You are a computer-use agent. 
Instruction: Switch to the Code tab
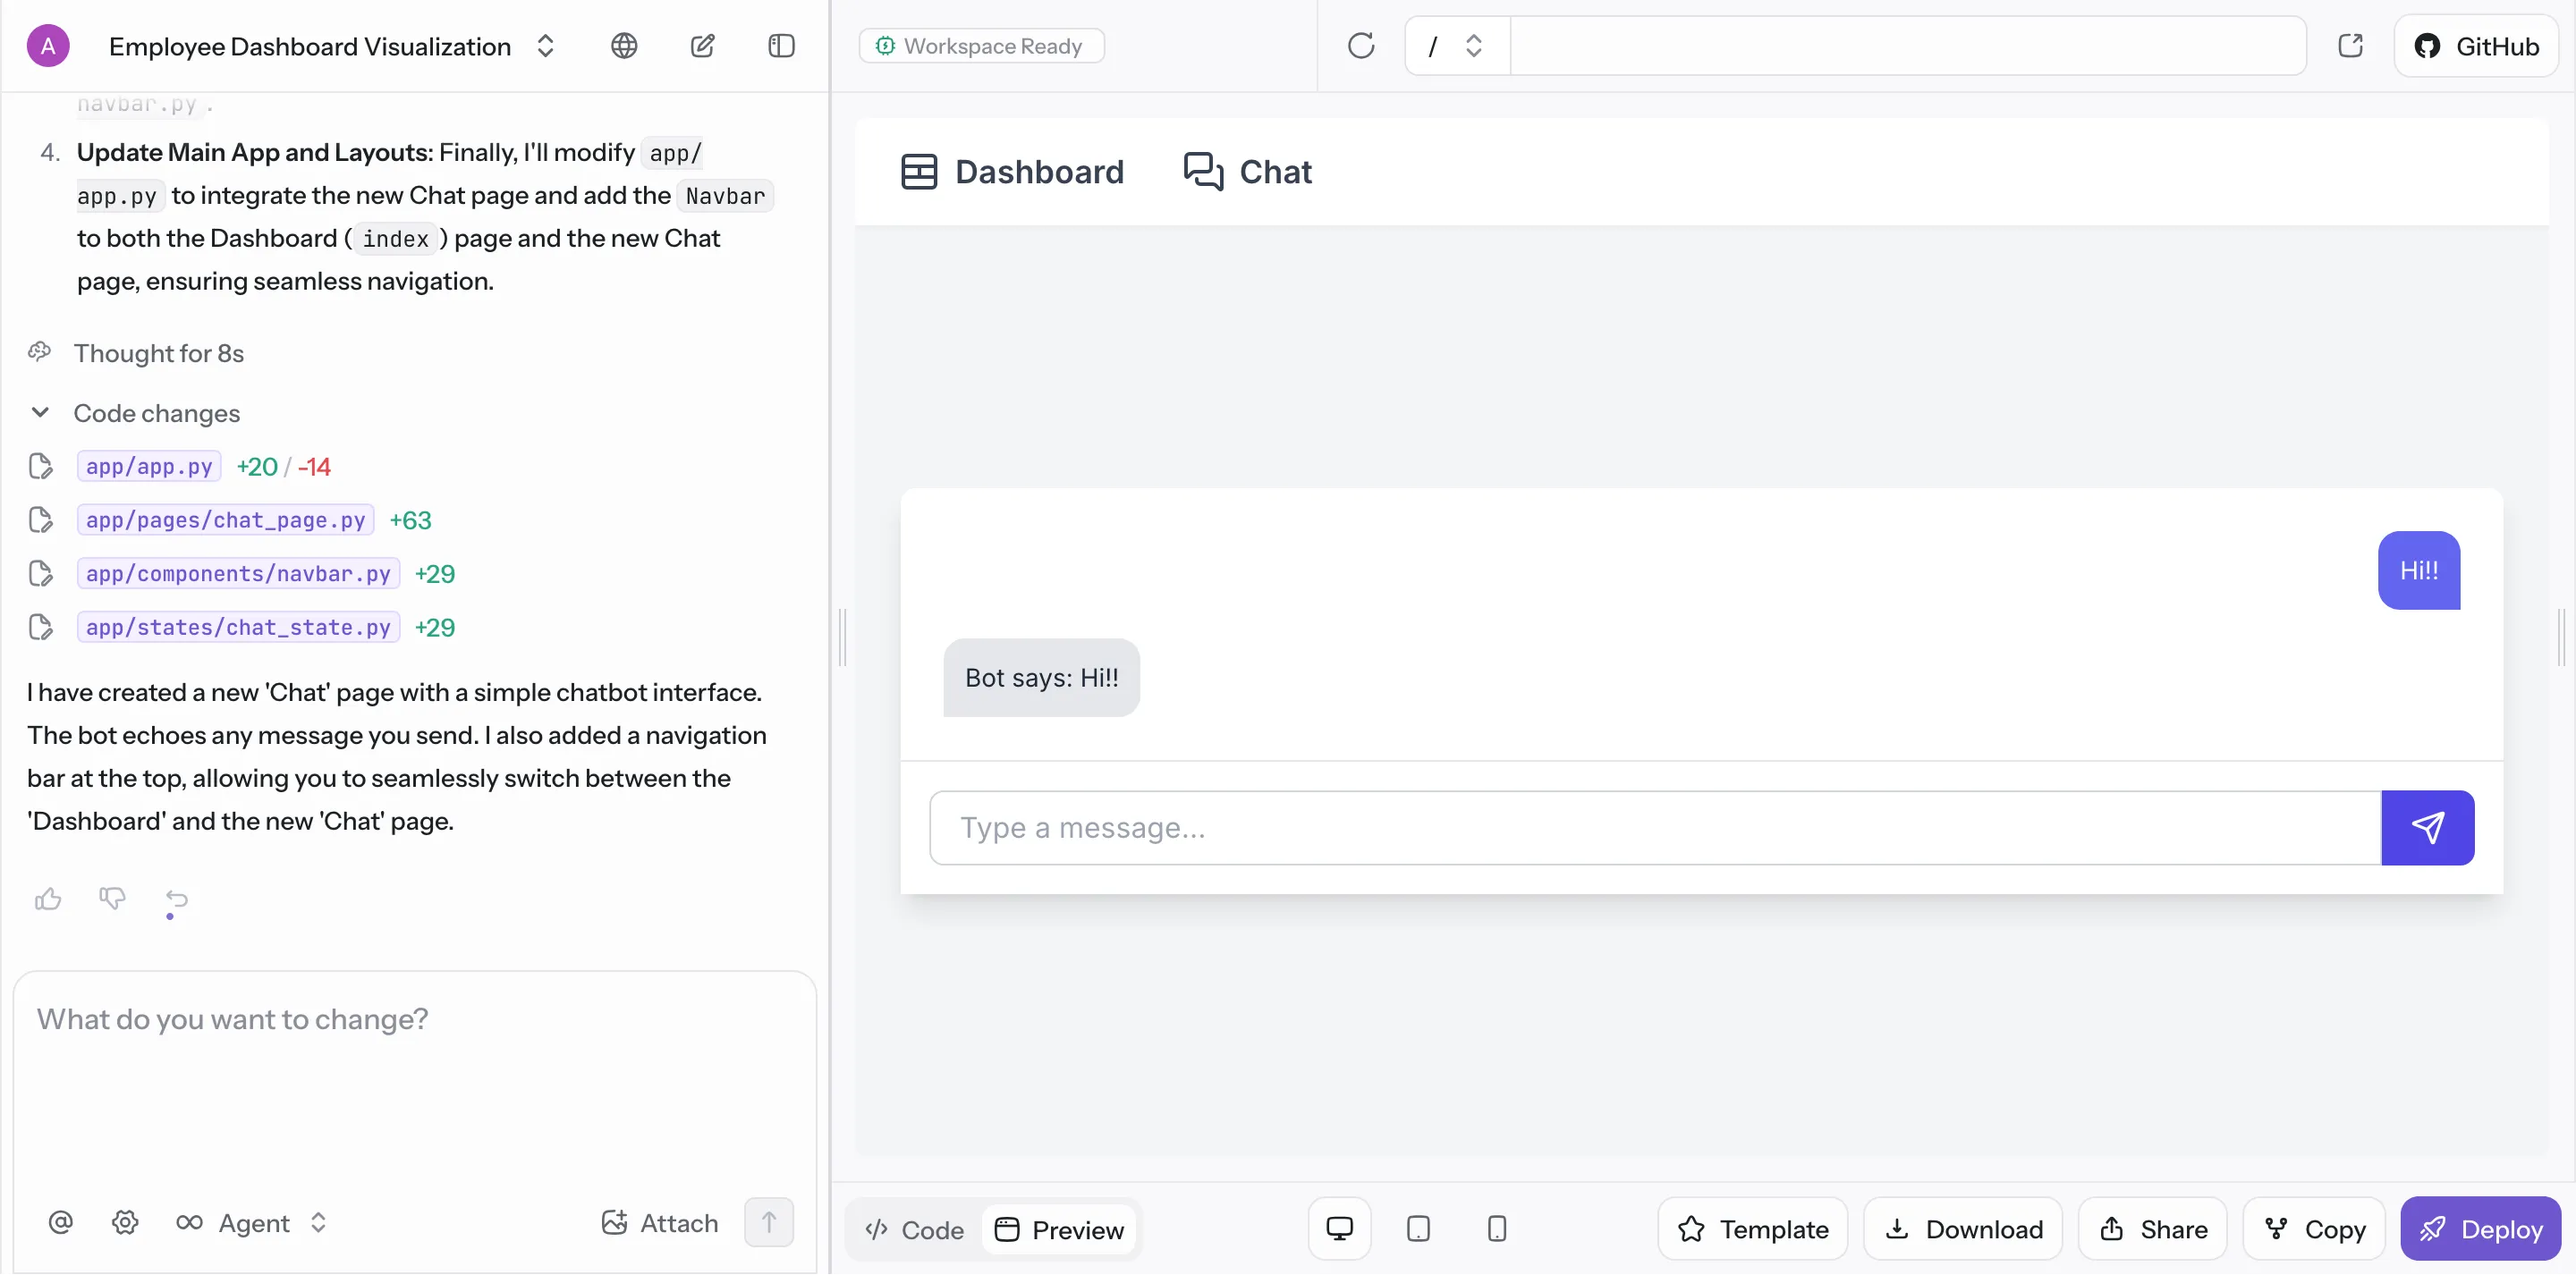(914, 1230)
